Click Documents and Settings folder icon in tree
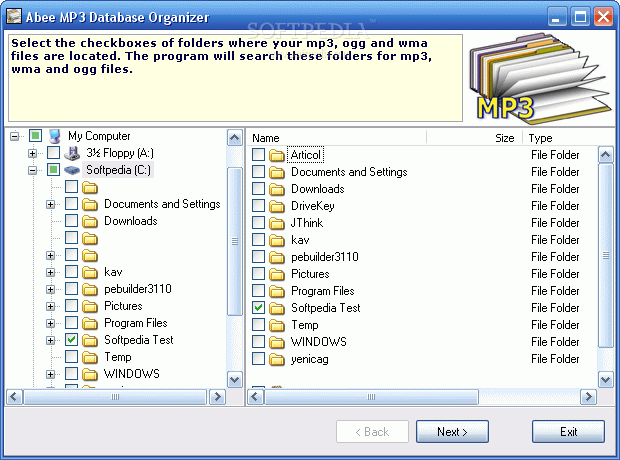This screenshot has width=620, height=460. [90, 204]
